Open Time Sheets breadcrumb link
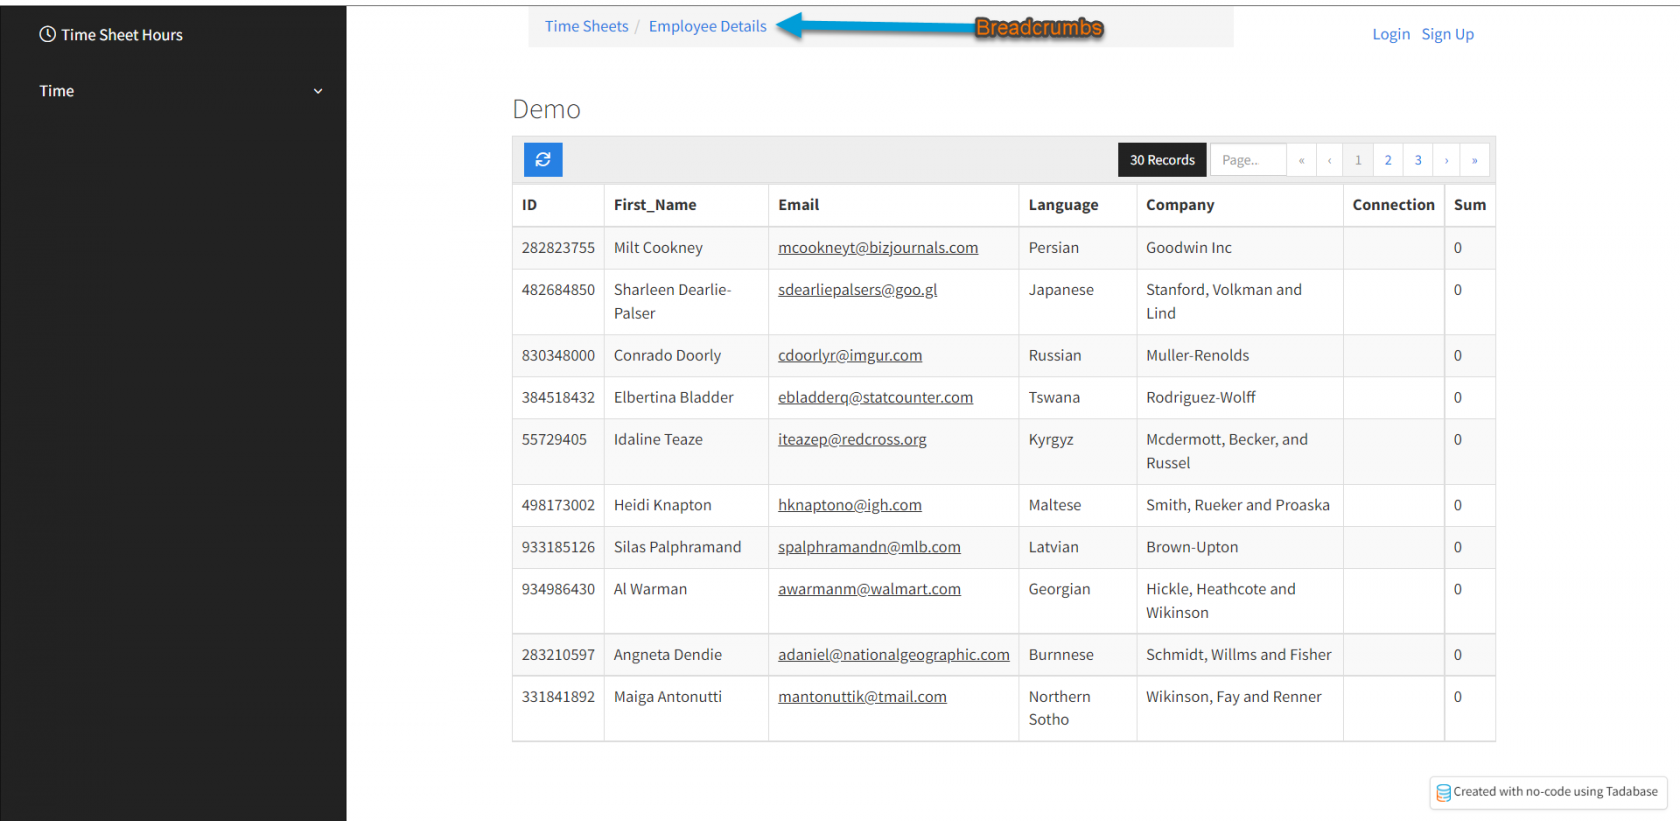 586,26
